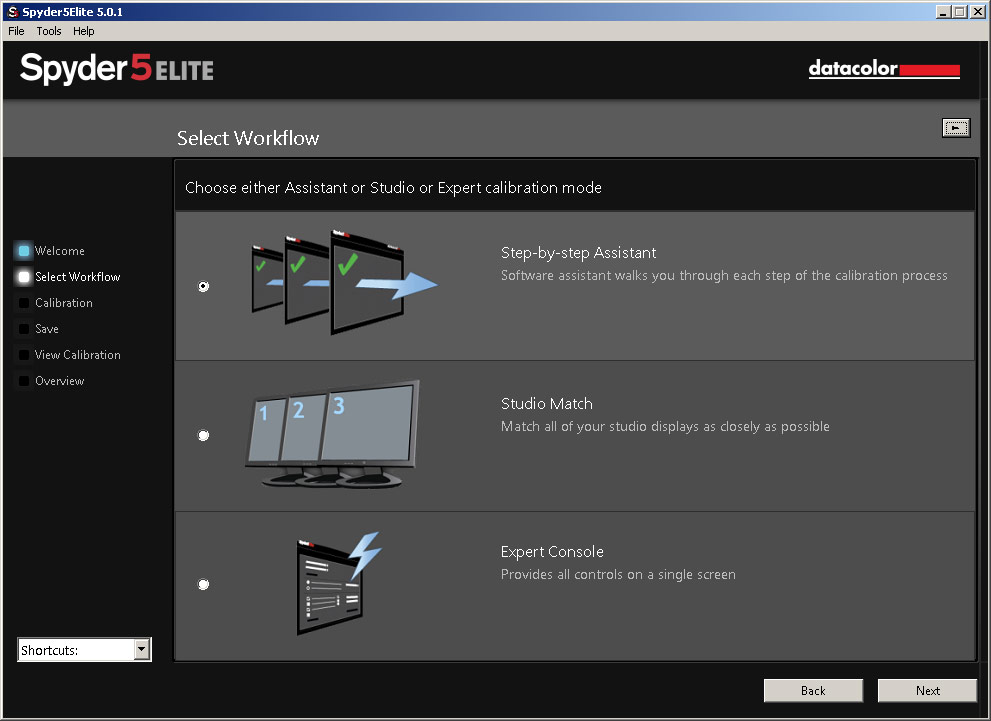Click 'Software assistant walks you through' description

[724, 276]
